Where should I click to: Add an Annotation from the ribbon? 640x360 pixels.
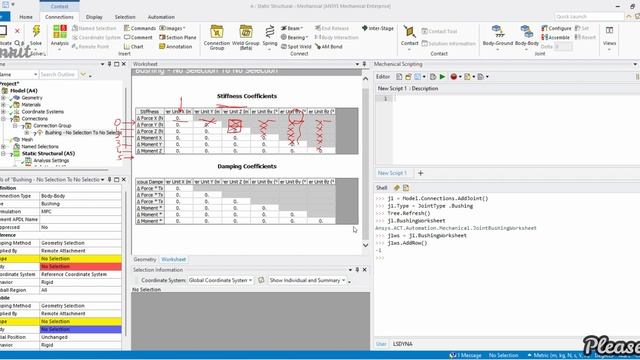(x=176, y=47)
